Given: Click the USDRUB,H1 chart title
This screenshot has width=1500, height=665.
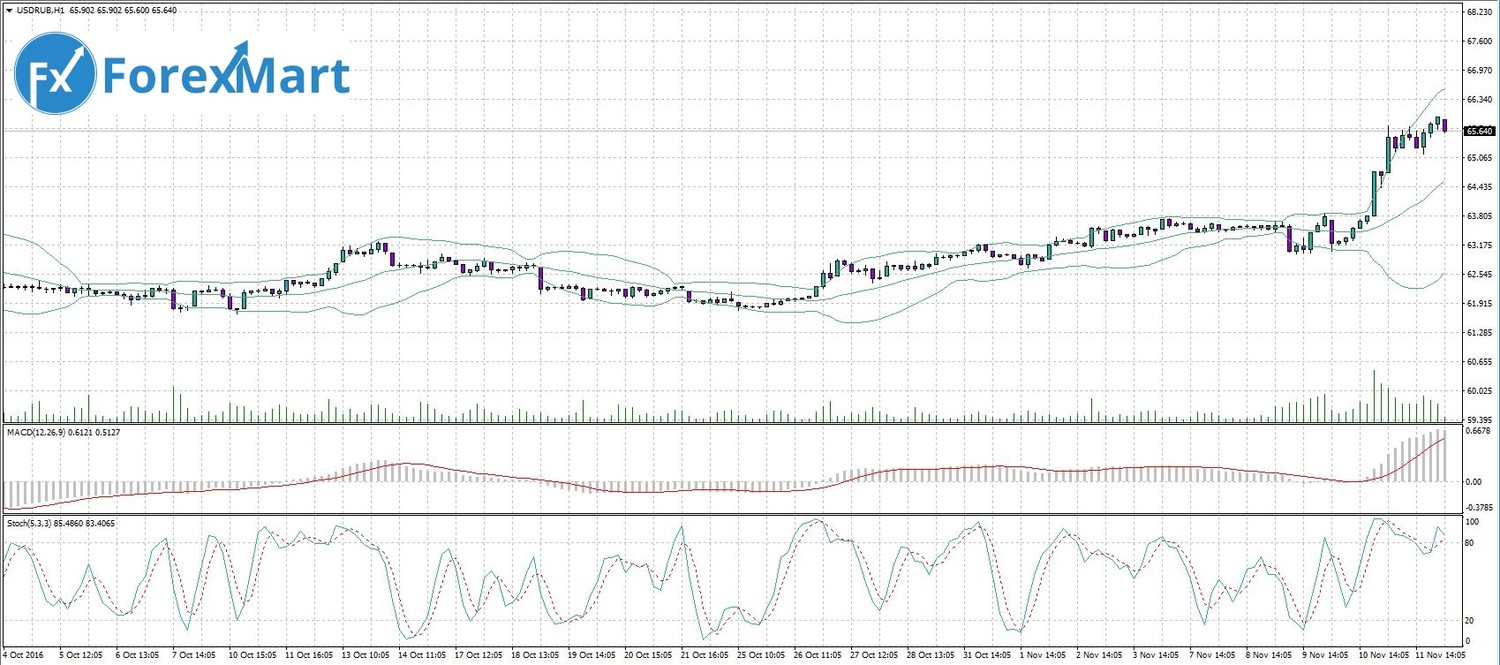Looking at the screenshot, I should point(39,10).
